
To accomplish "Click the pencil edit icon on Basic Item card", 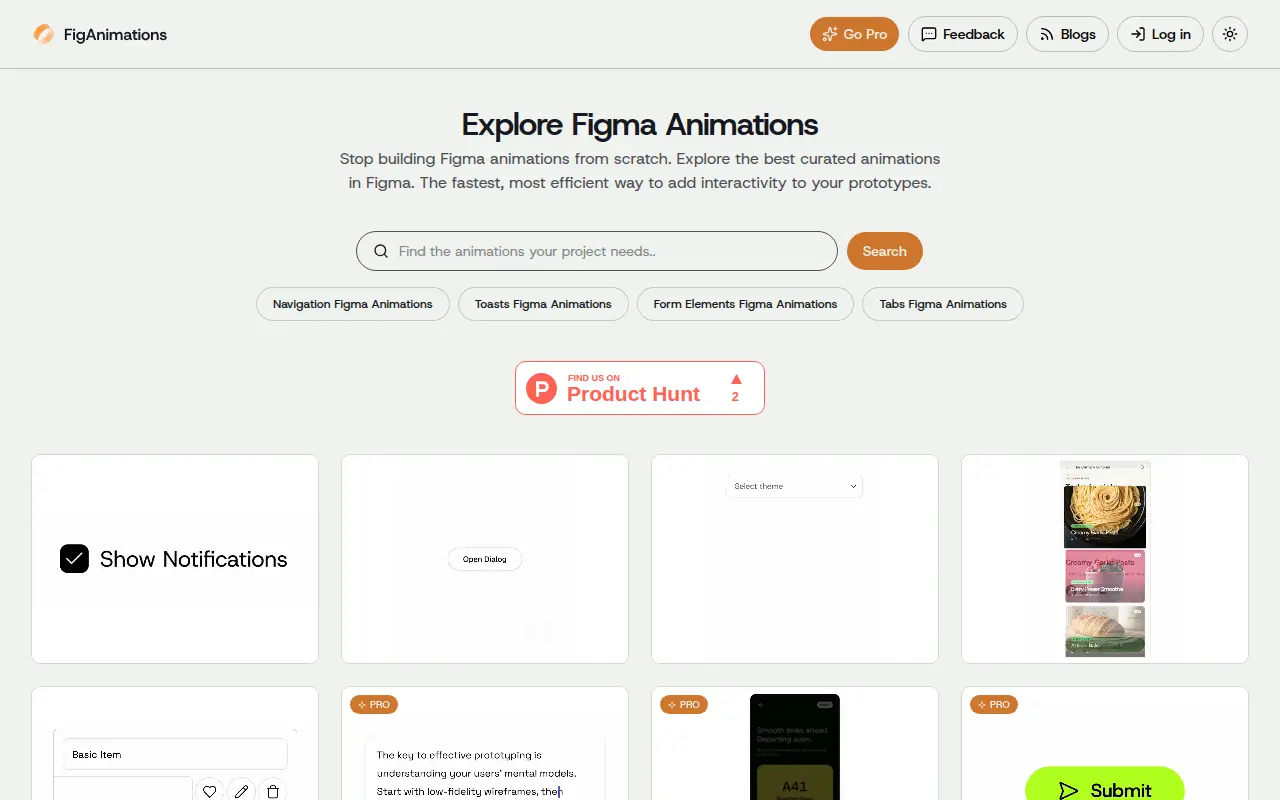I will pos(241,791).
